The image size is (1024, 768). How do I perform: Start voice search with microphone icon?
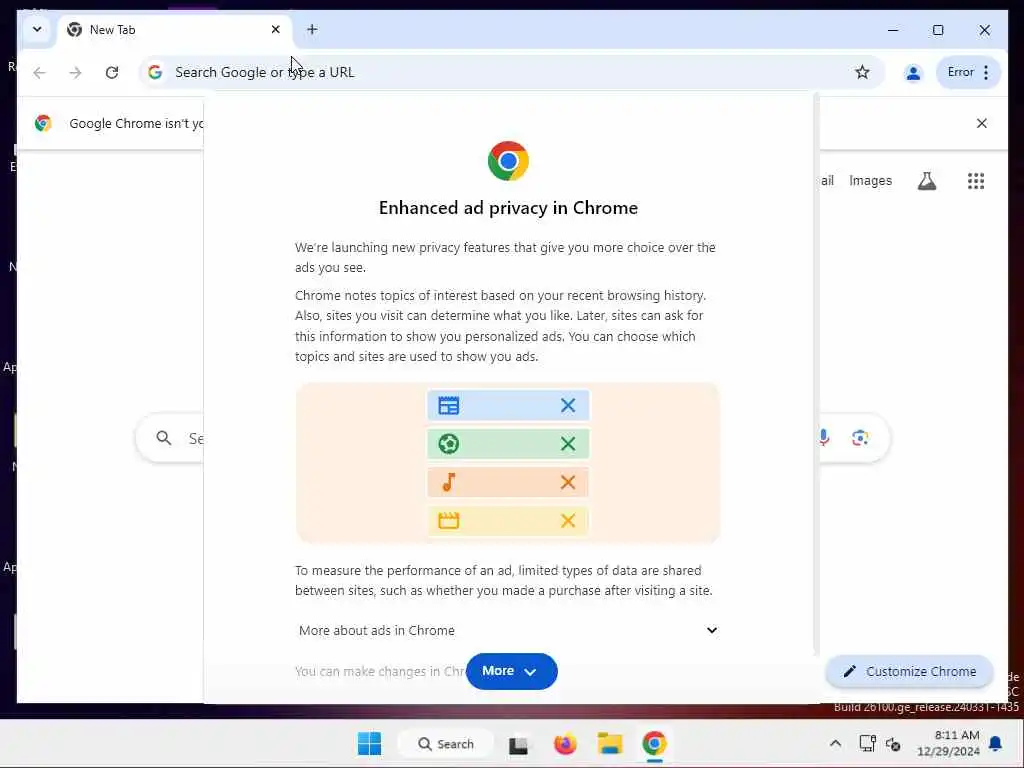click(x=824, y=438)
